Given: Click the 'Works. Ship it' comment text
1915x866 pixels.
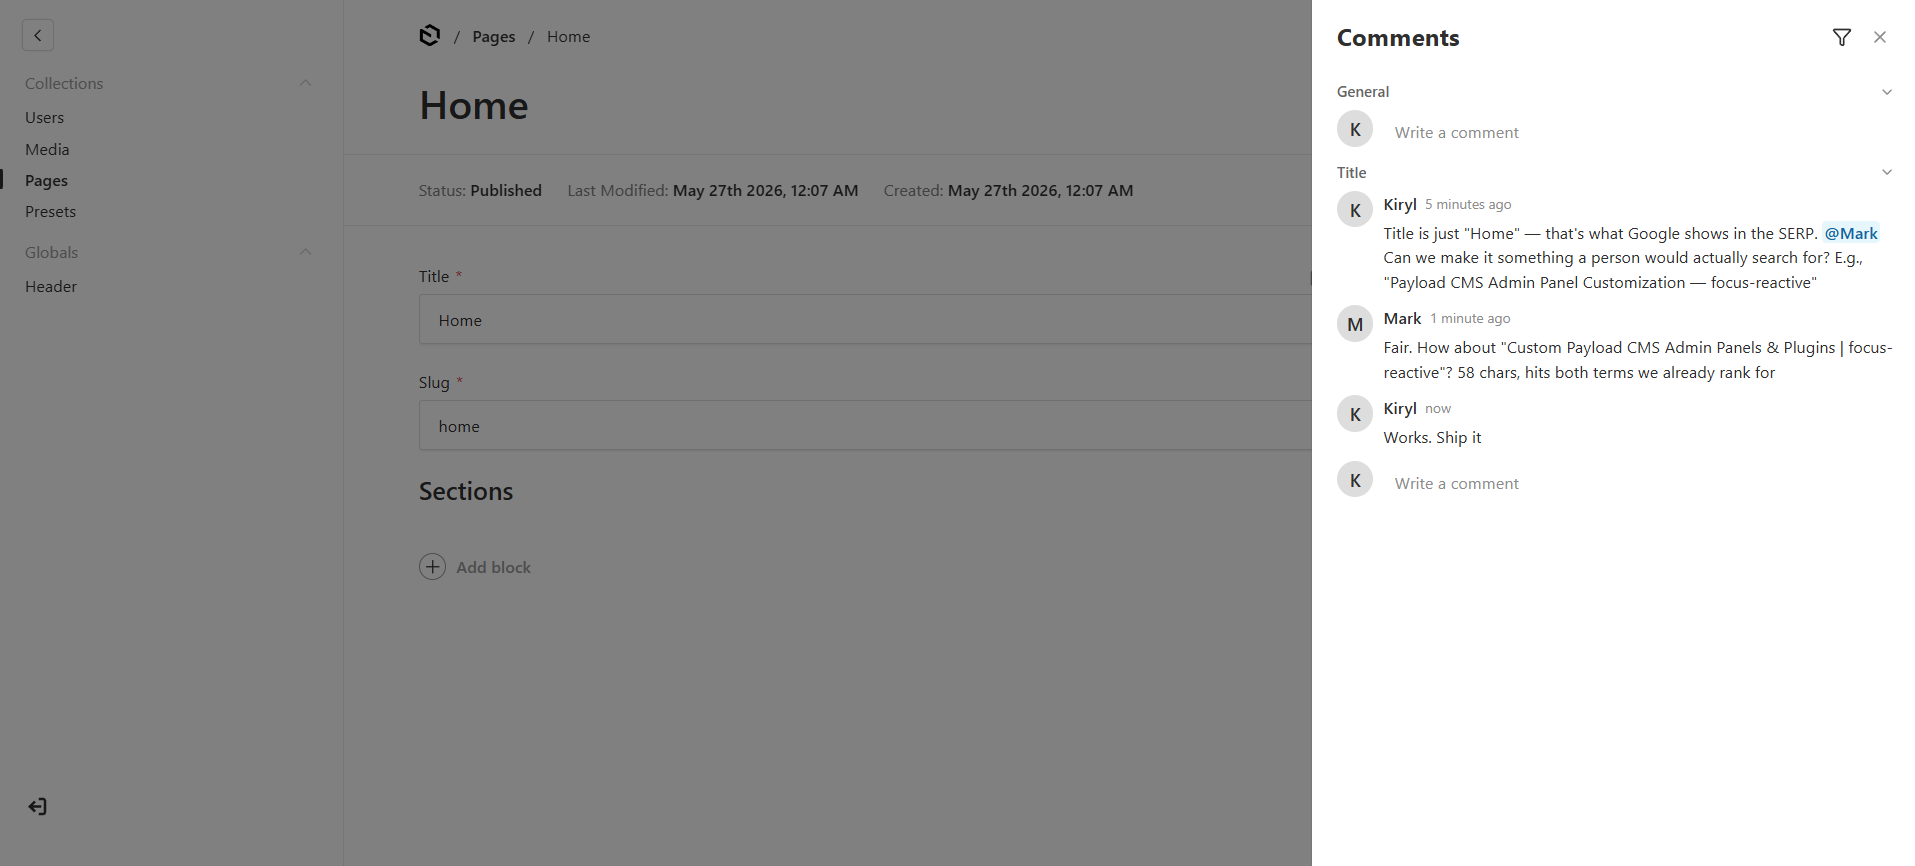Looking at the screenshot, I should pos(1432,437).
